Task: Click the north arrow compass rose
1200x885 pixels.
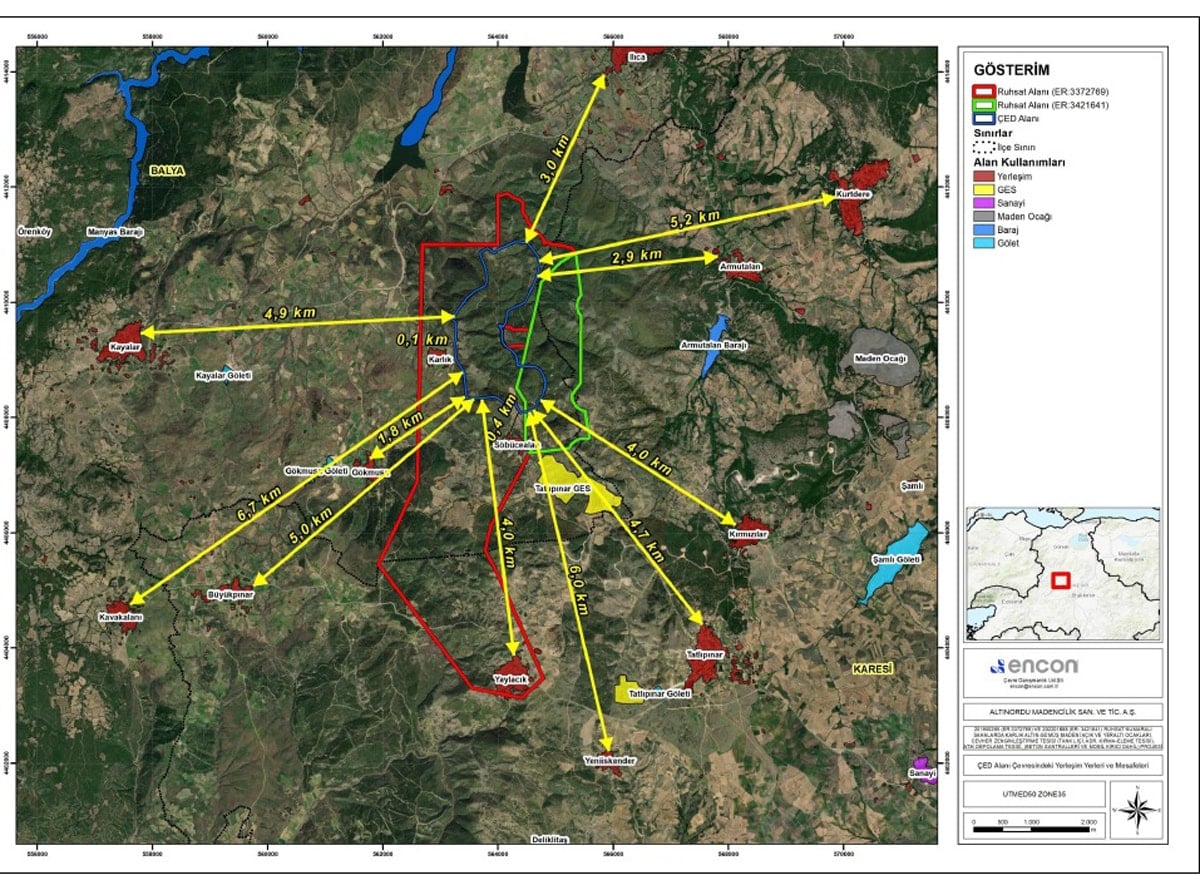Action: coord(1138,810)
